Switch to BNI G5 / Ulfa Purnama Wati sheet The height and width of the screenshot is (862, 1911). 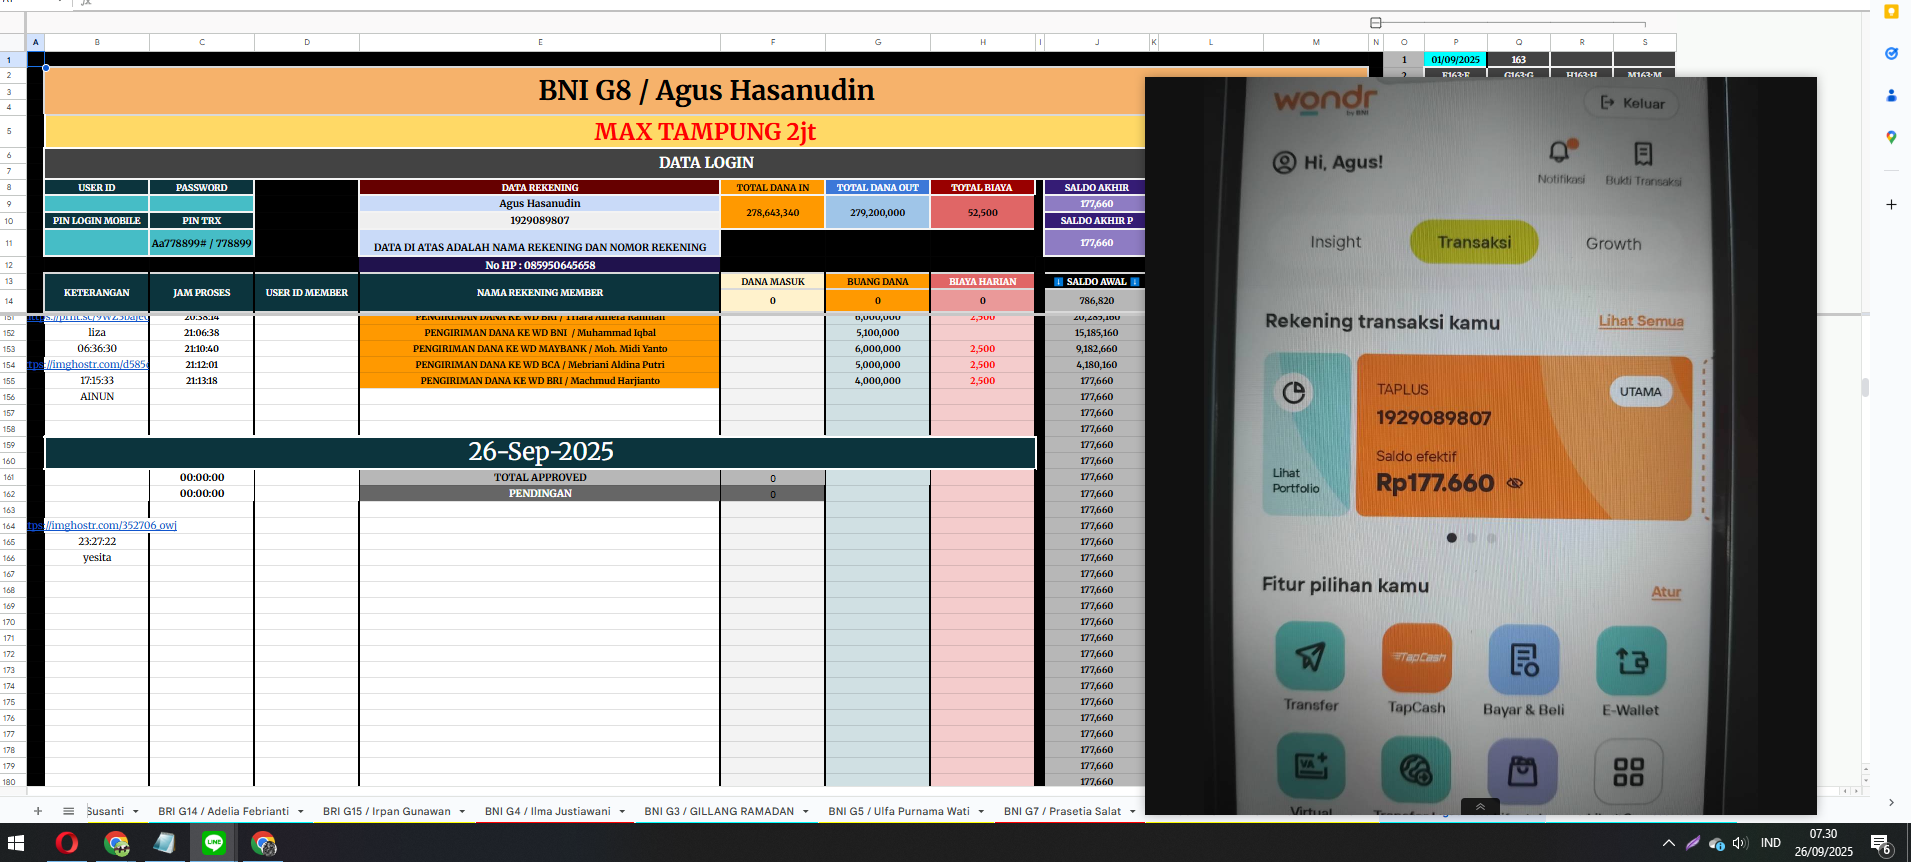[x=898, y=811]
